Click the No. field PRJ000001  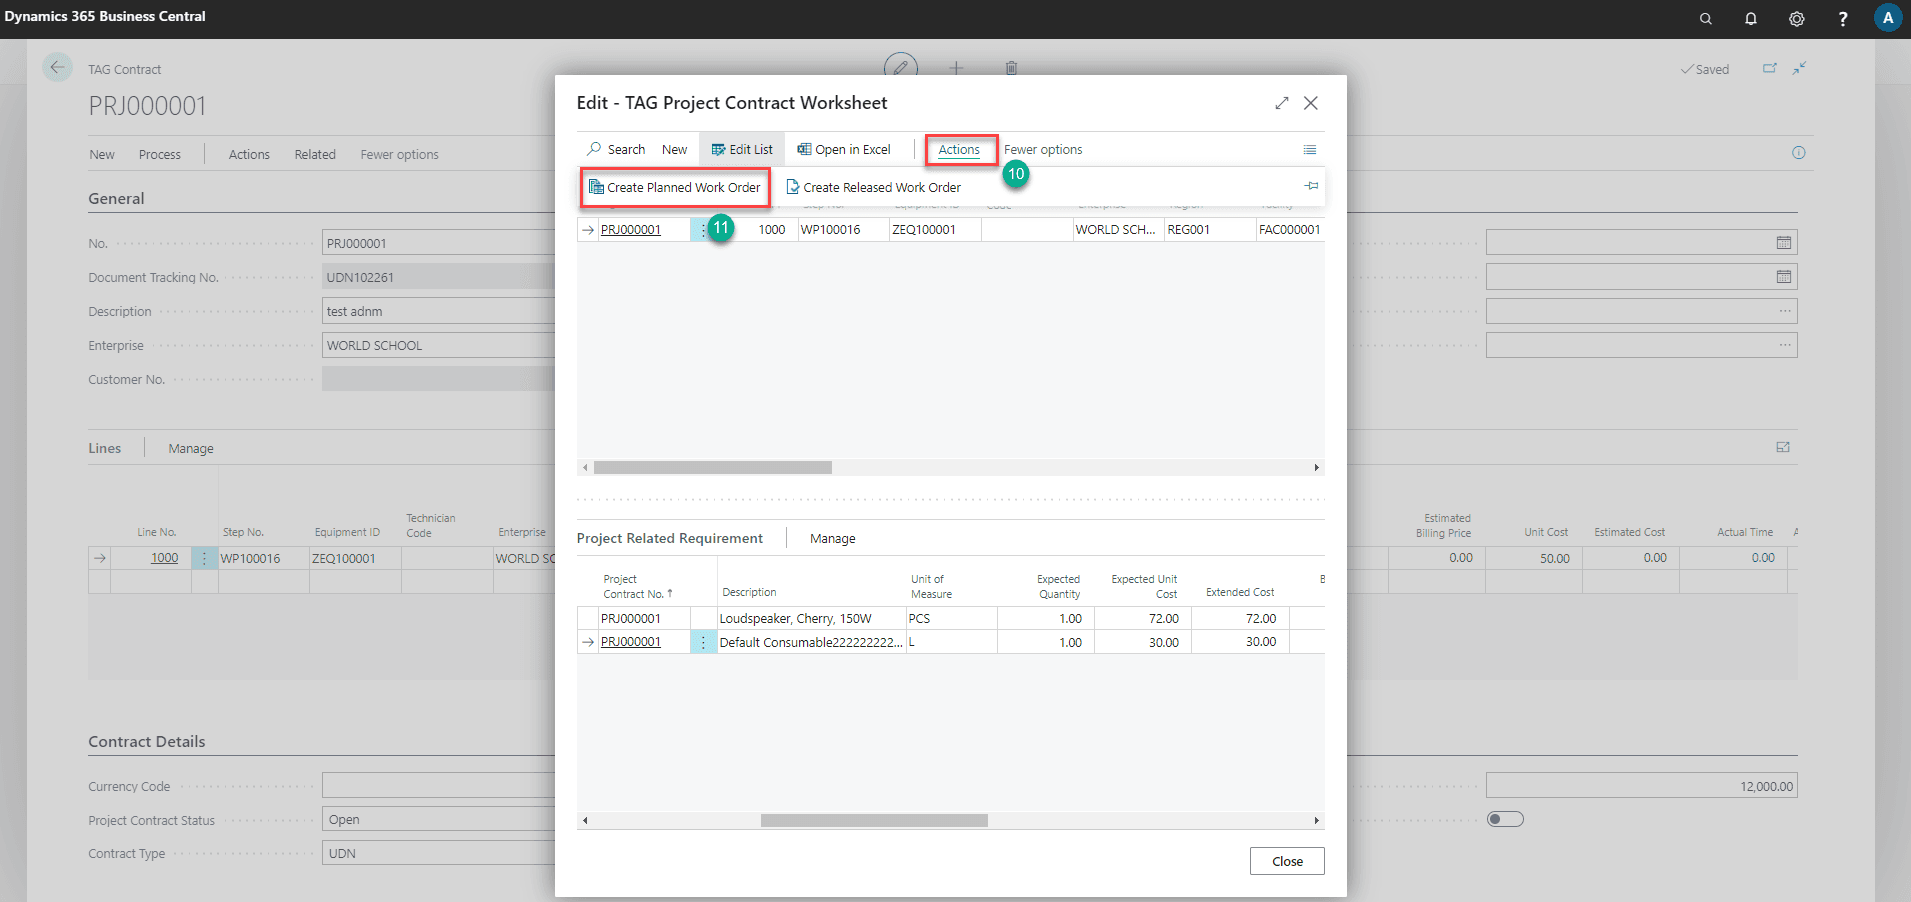click(x=438, y=243)
